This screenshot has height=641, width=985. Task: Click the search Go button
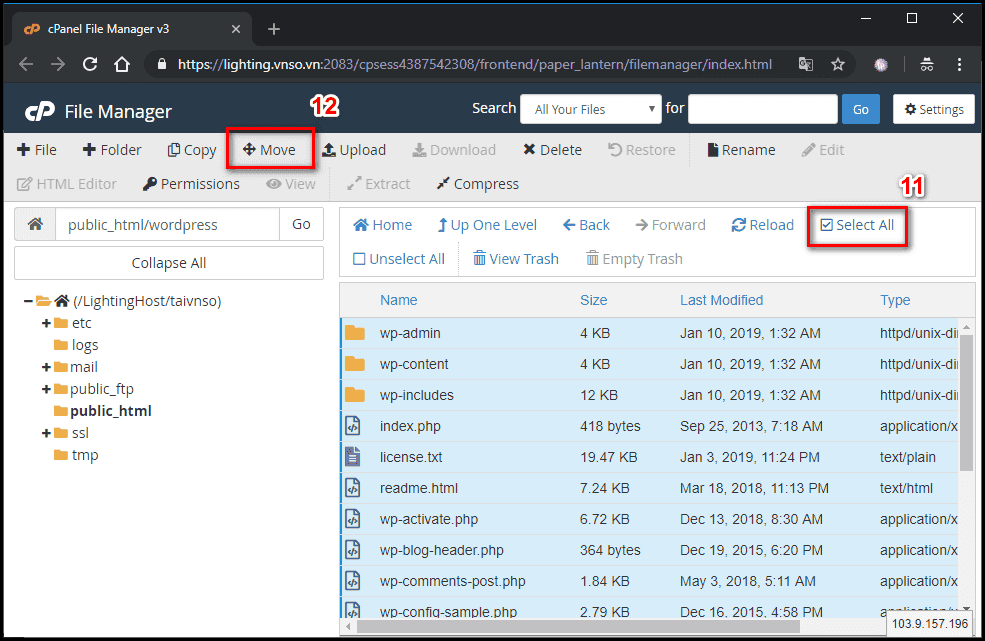pyautogui.click(x=861, y=109)
